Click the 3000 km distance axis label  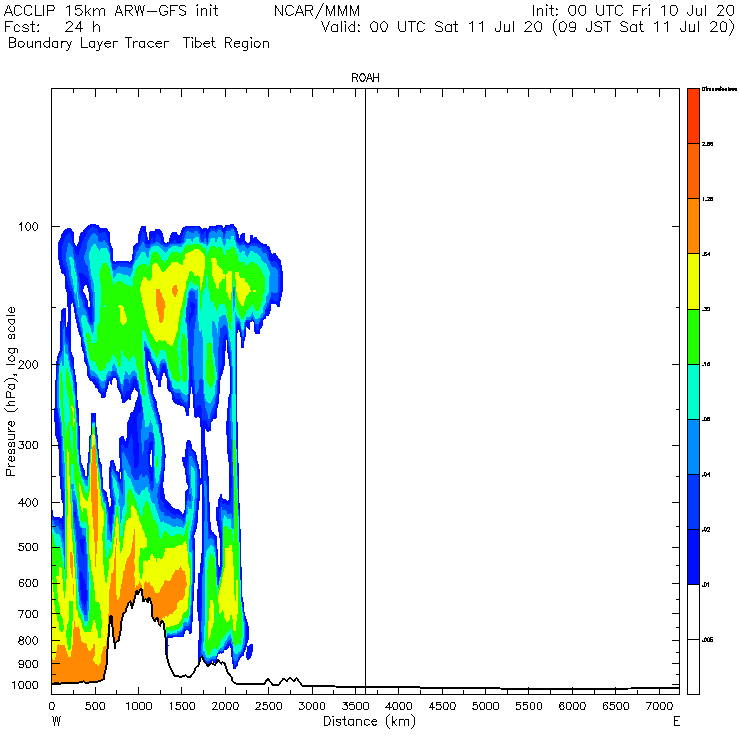tap(312, 706)
